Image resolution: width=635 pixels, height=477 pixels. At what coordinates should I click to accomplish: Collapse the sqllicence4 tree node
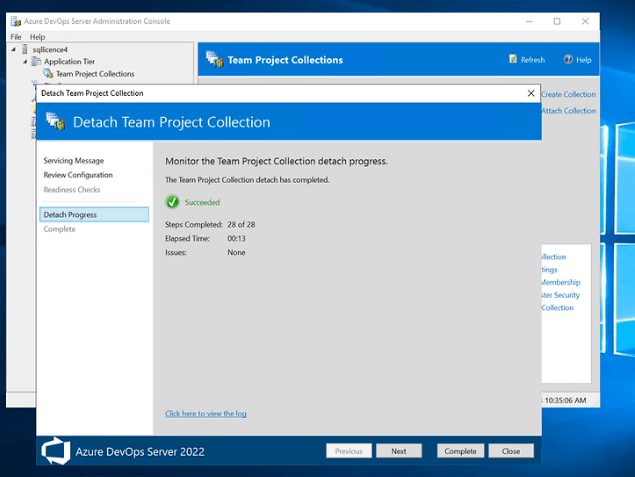coord(13,49)
